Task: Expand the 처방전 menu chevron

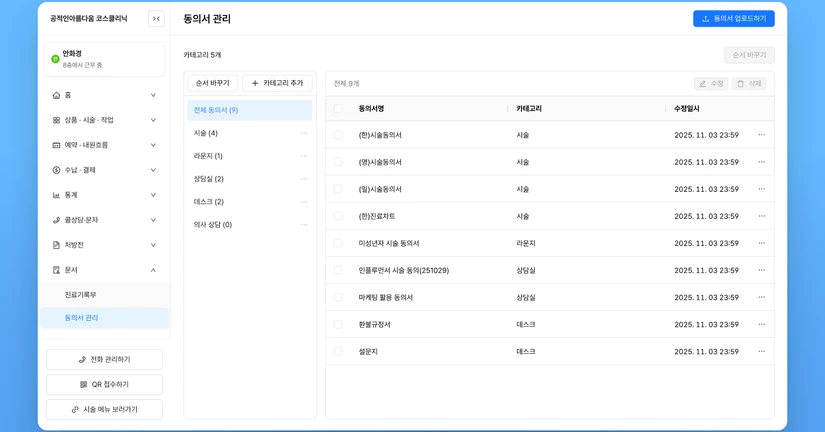Action: (x=153, y=245)
